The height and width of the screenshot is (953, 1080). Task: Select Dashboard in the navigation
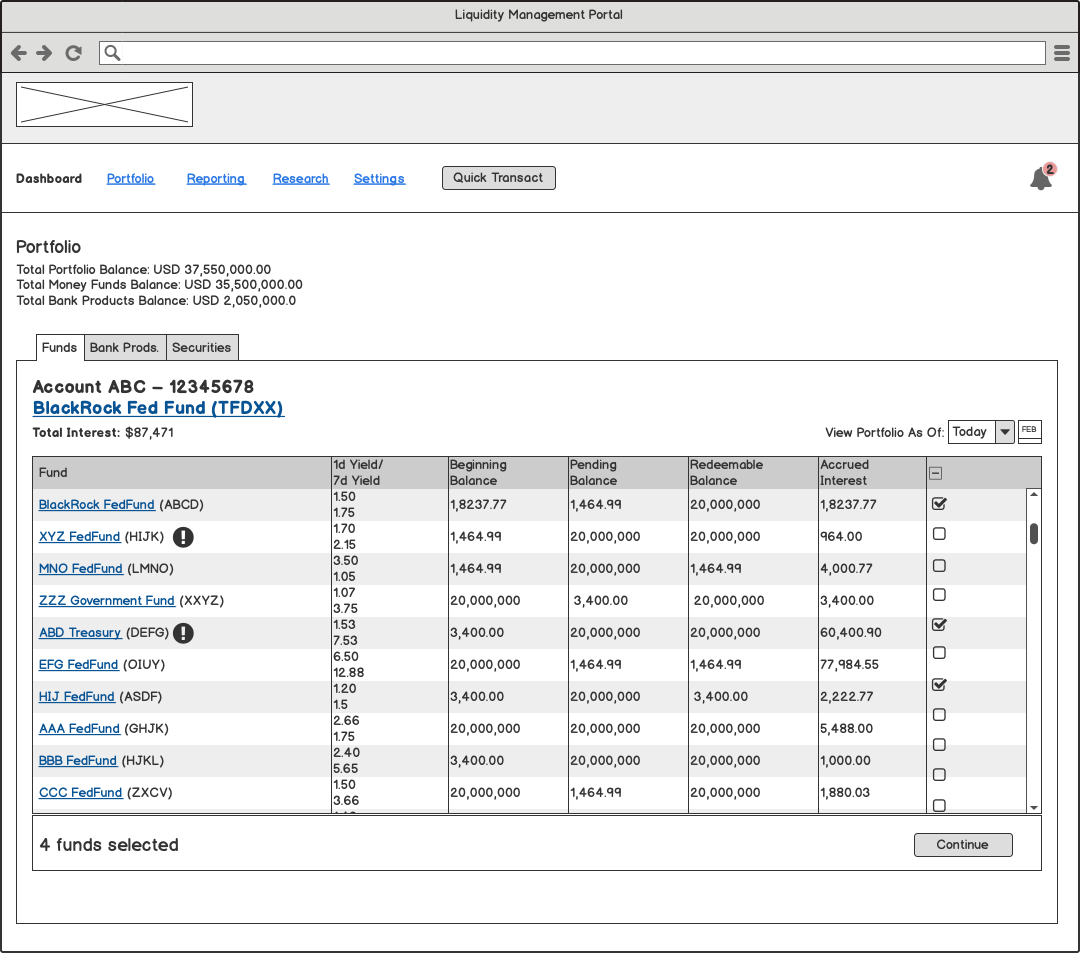point(49,178)
